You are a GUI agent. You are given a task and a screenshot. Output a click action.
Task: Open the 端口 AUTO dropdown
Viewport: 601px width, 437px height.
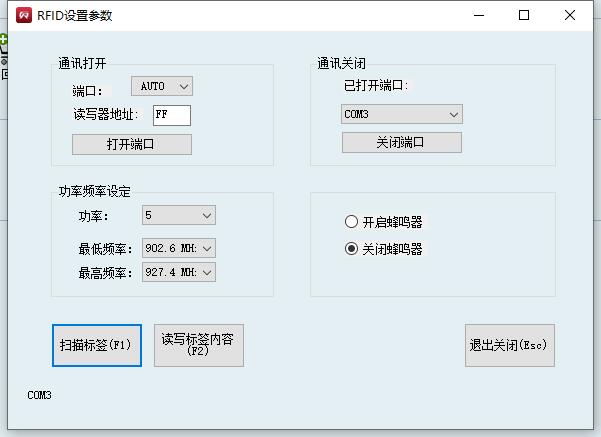(x=161, y=88)
